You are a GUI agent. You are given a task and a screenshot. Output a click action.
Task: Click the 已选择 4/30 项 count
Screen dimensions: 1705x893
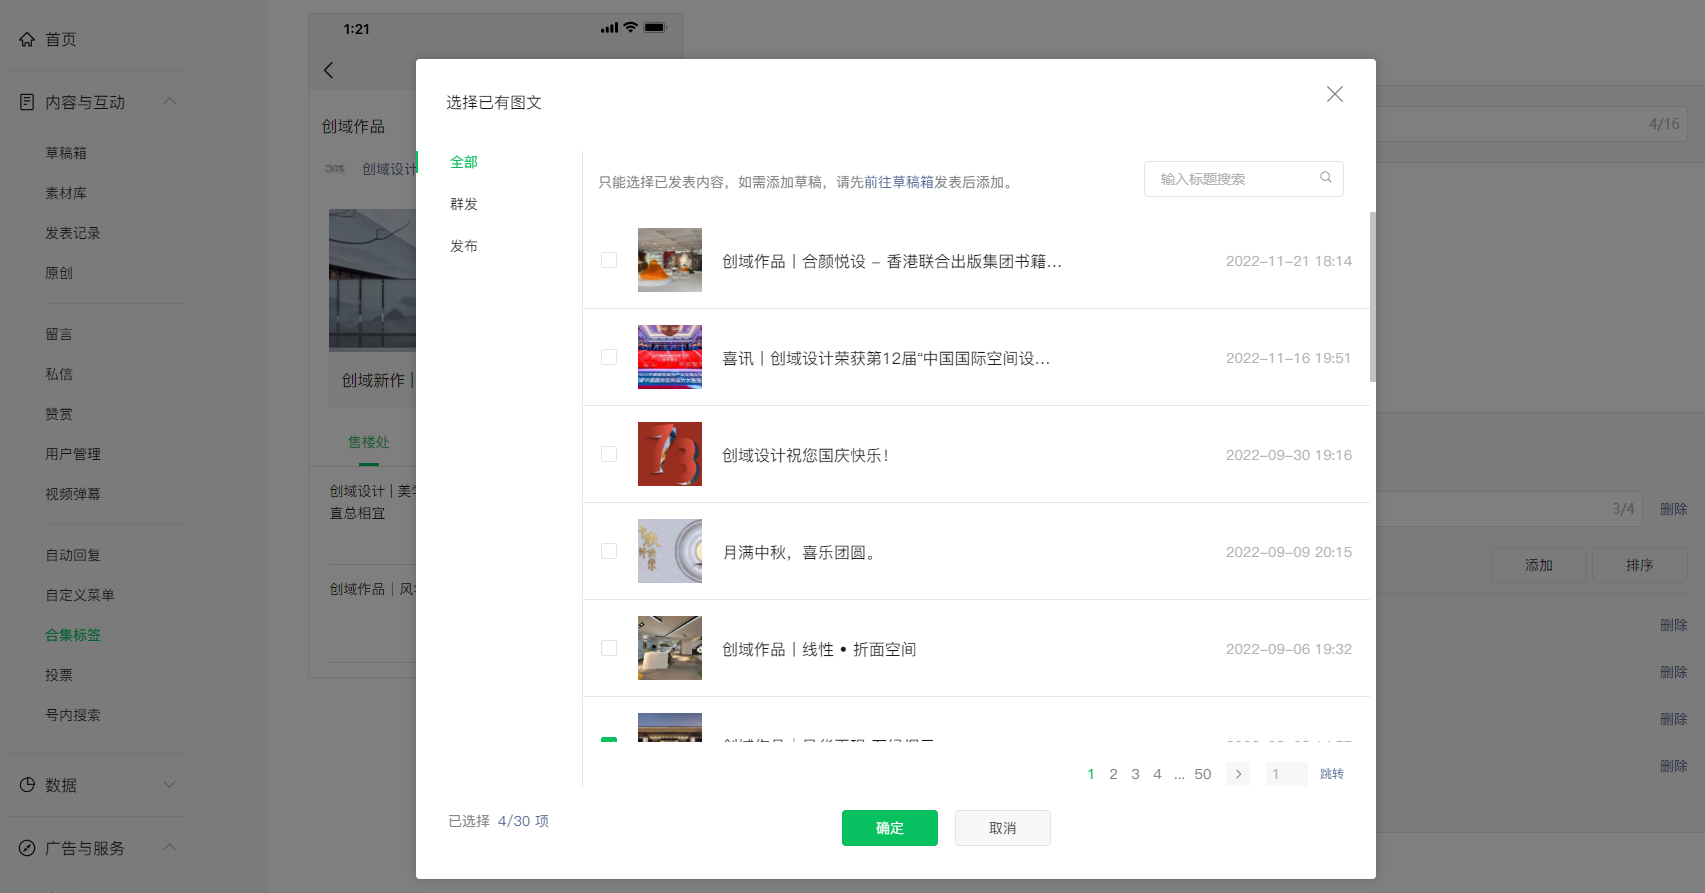pos(499,821)
